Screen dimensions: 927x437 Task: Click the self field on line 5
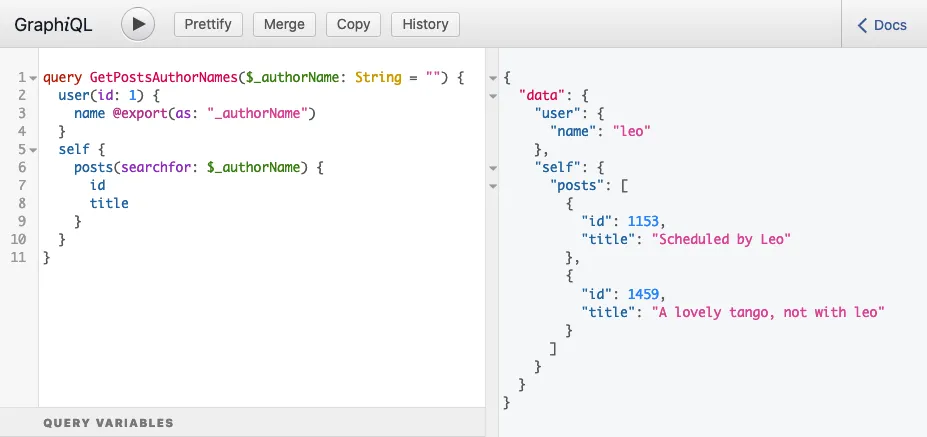[x=74, y=150]
